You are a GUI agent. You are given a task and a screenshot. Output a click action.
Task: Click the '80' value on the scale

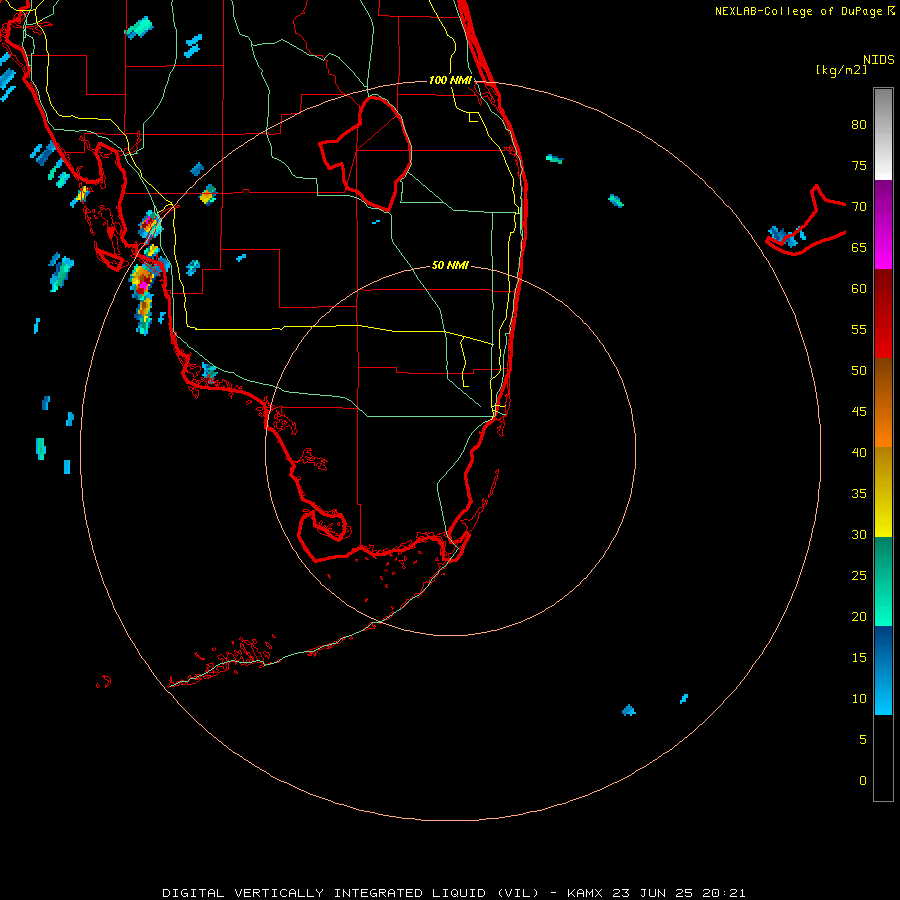(859, 125)
